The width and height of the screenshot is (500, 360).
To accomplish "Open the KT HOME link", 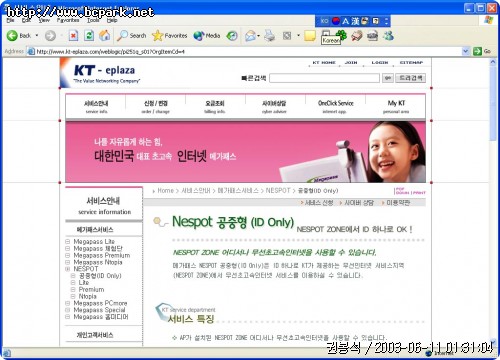I will (x=324, y=62).
